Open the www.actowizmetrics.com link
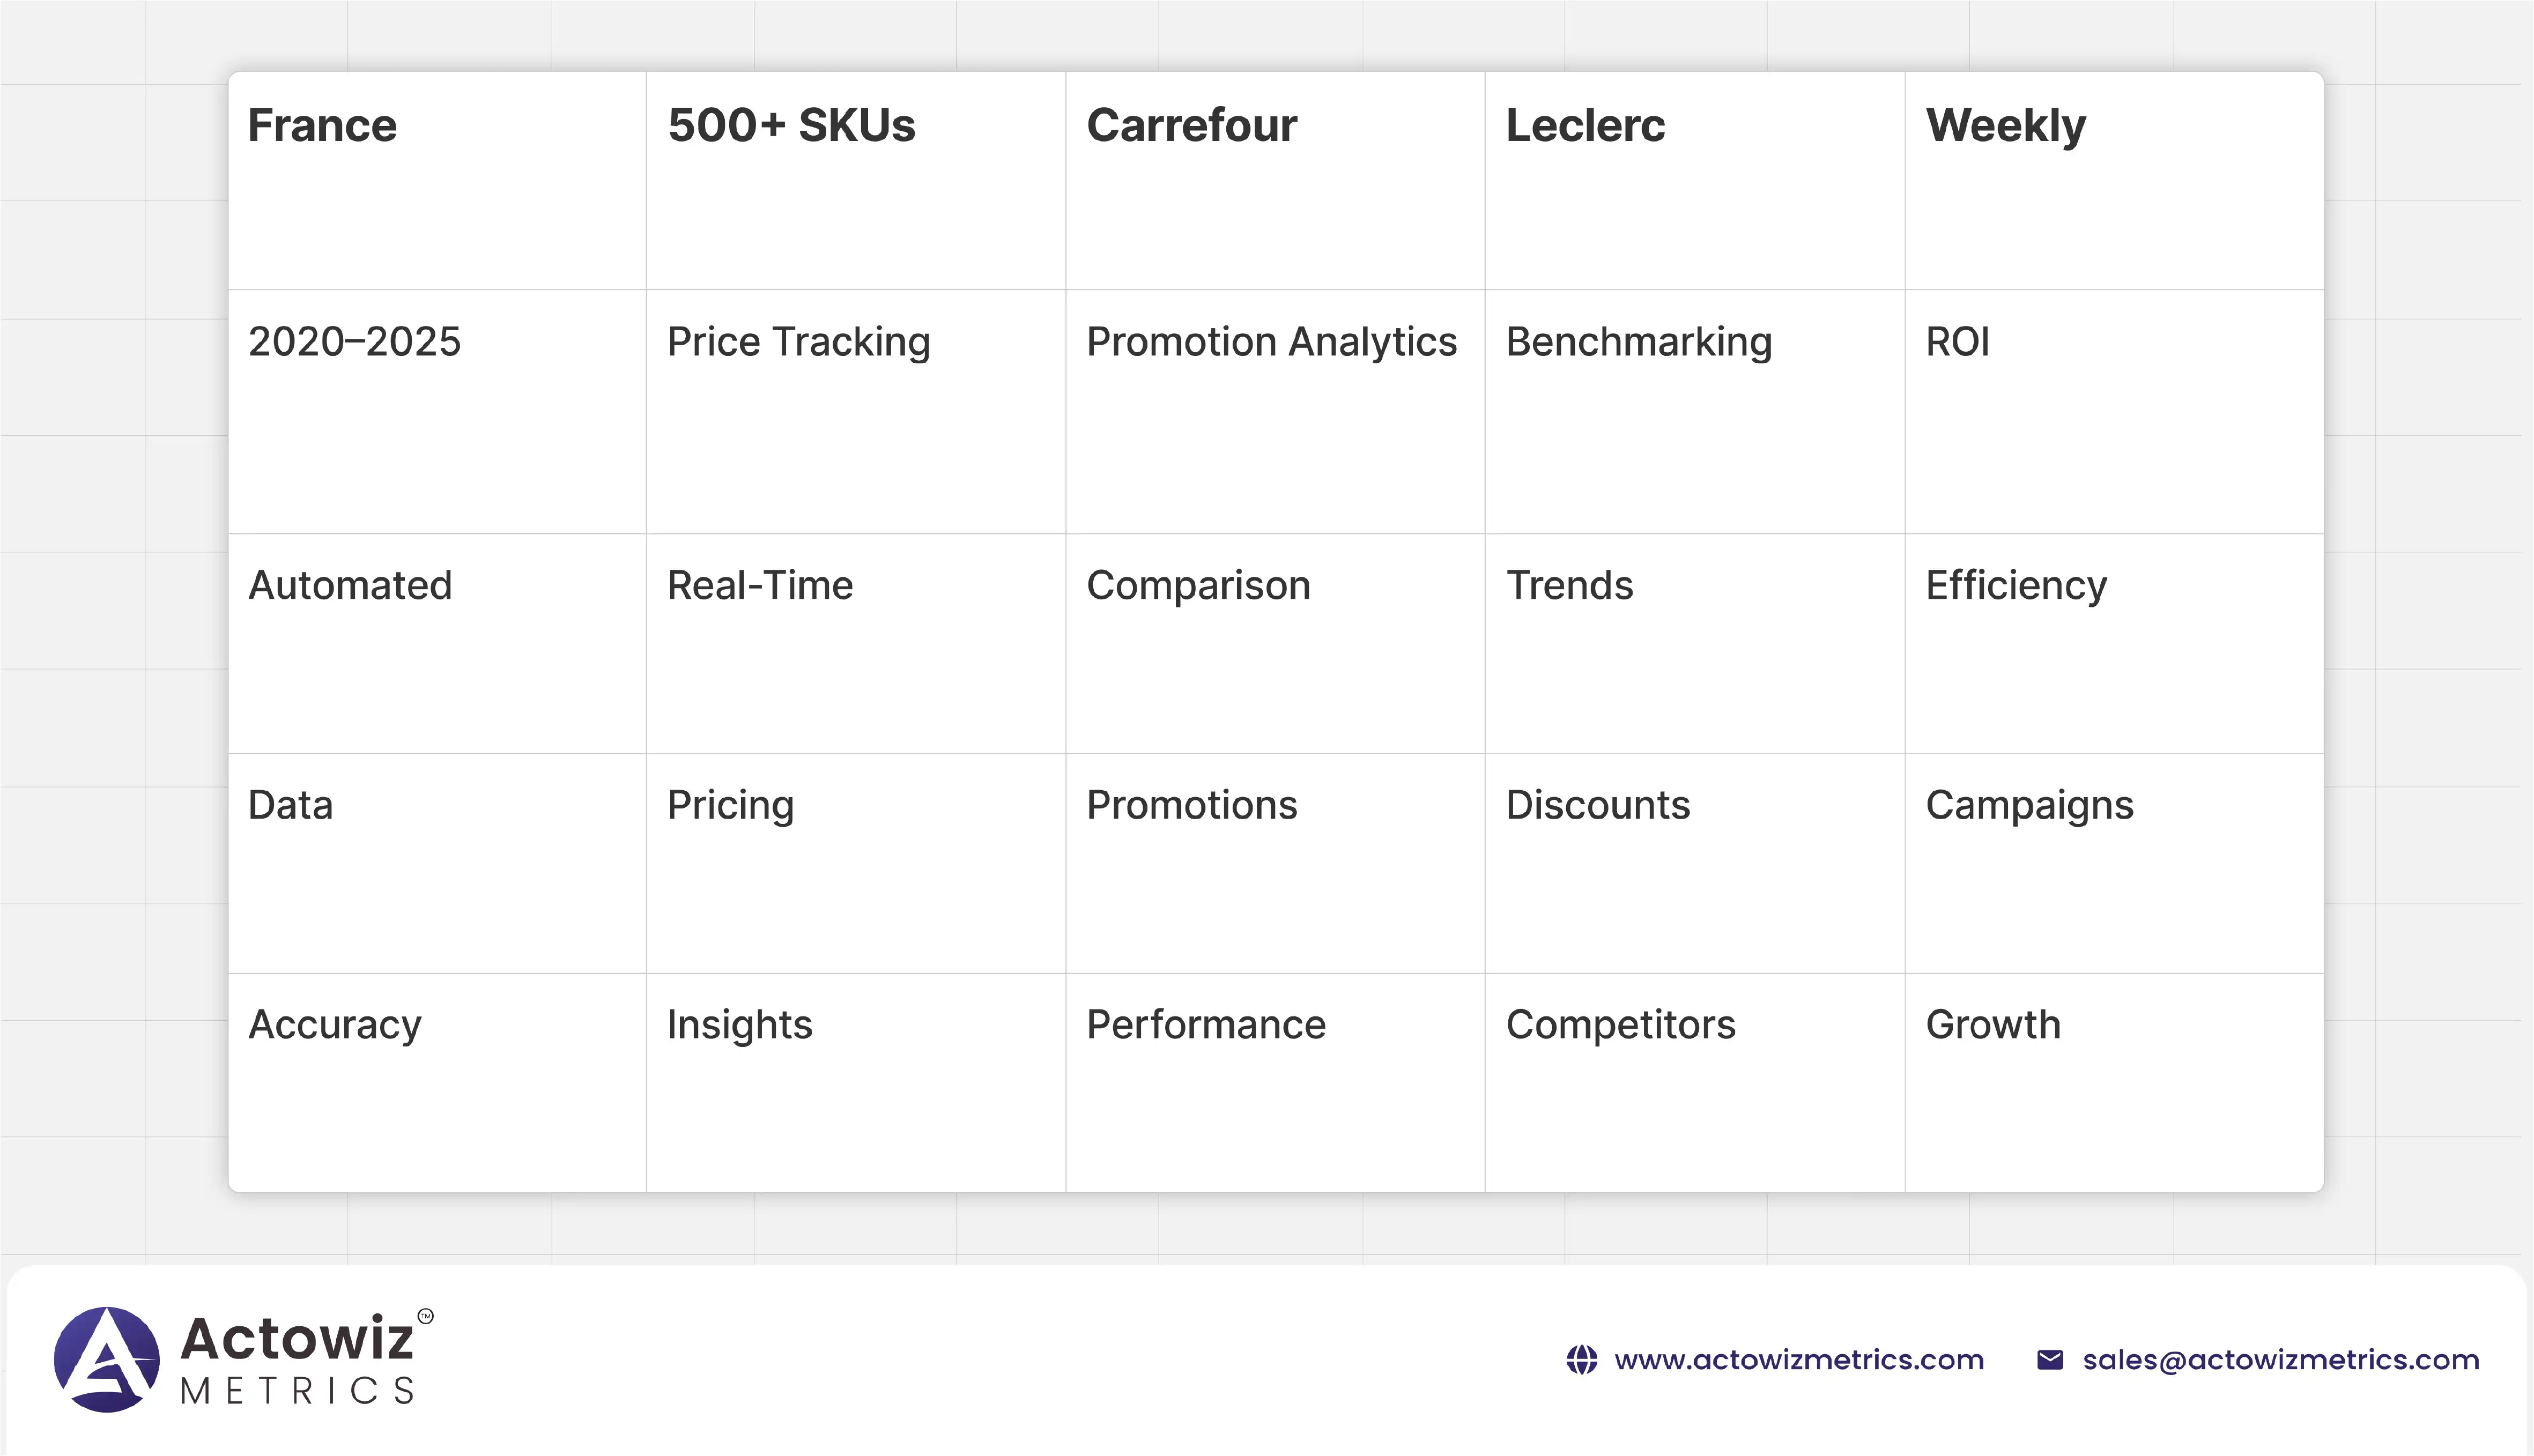2534x1456 pixels. click(1798, 1360)
